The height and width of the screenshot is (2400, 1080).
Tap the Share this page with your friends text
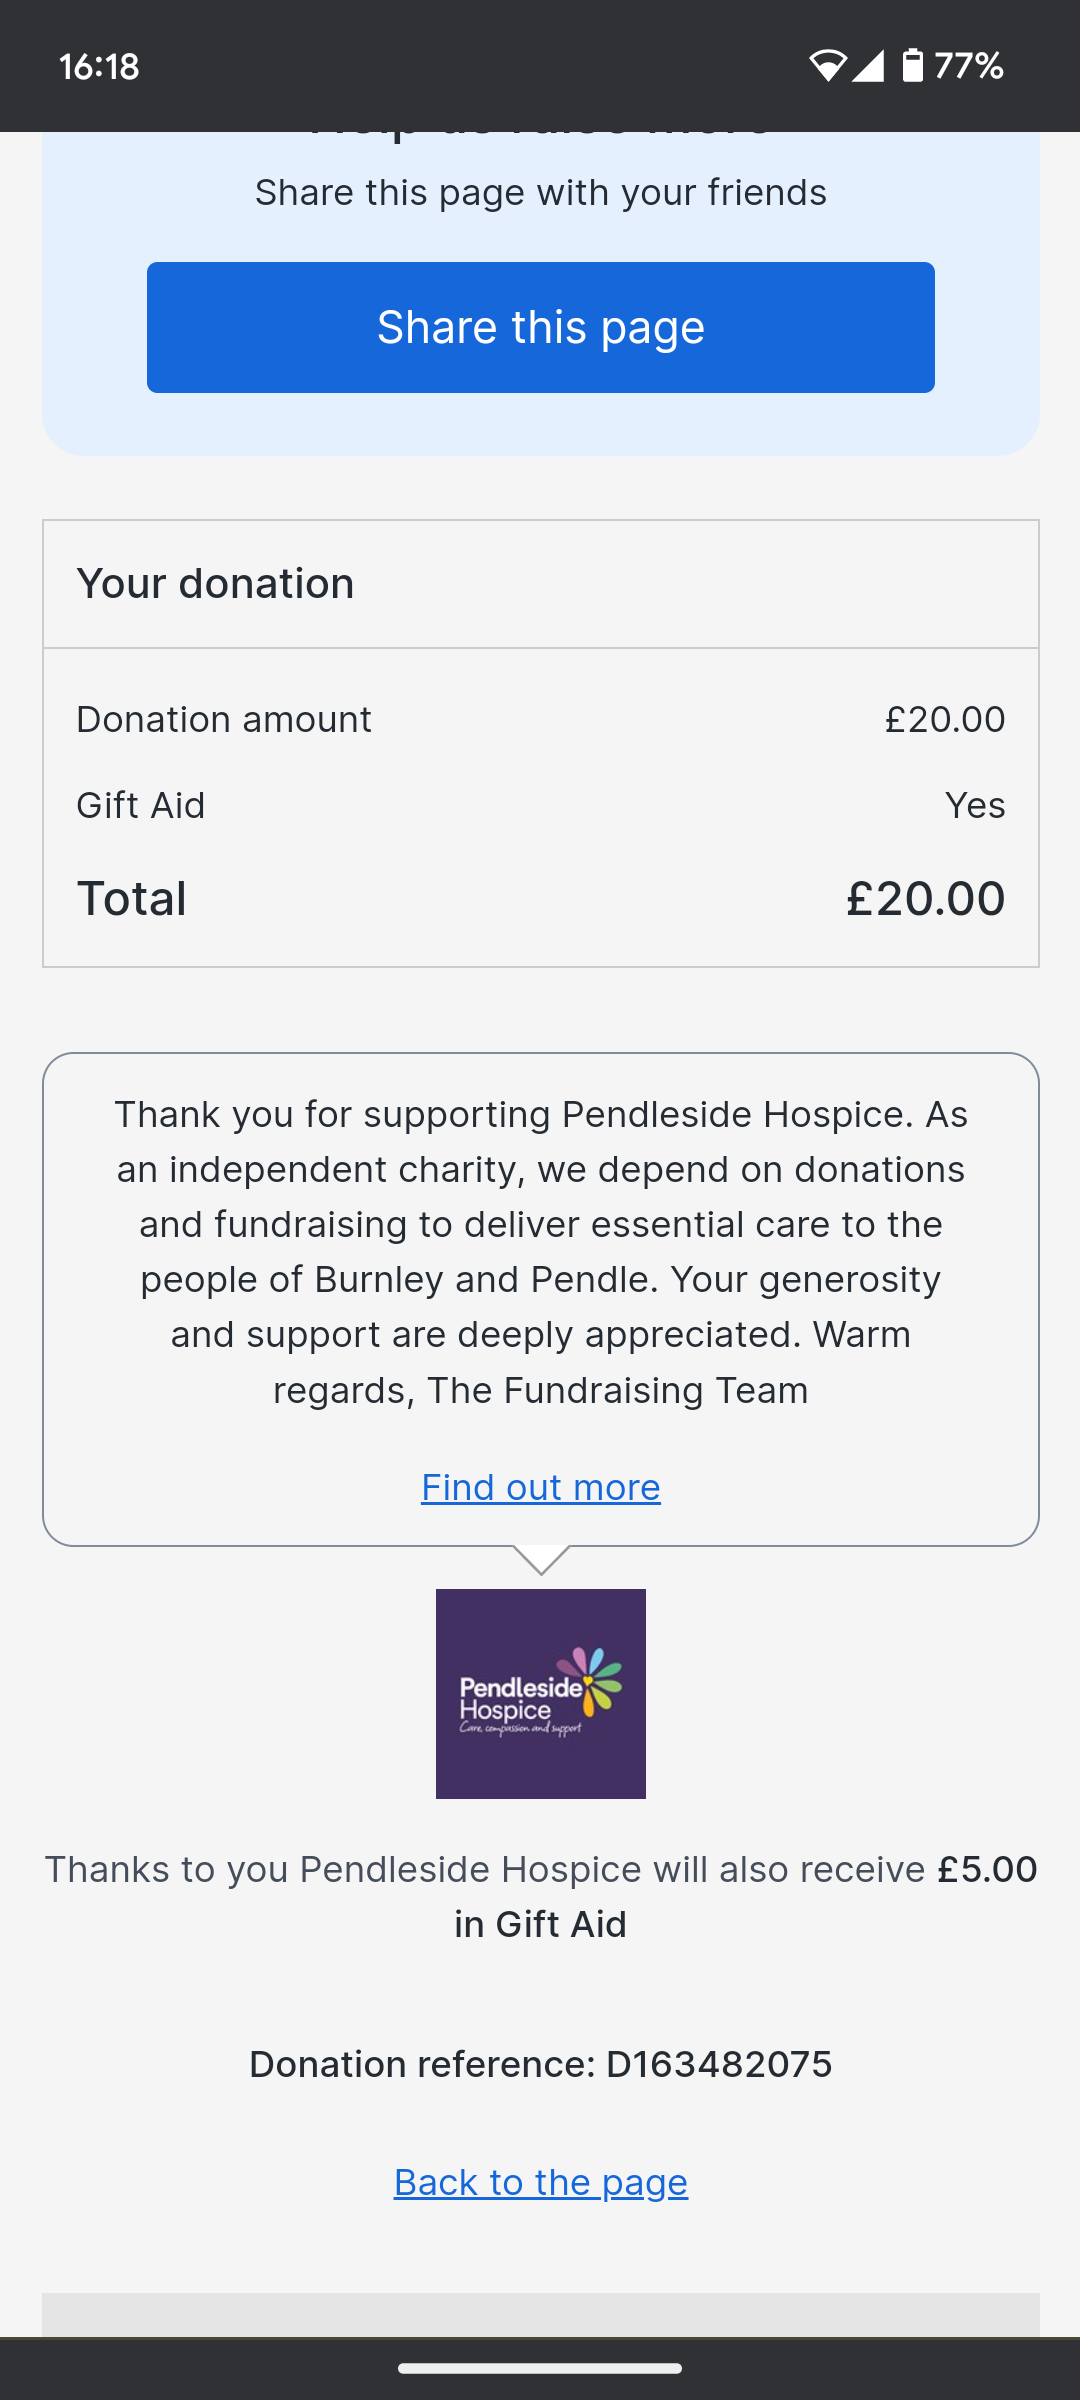[x=540, y=192]
